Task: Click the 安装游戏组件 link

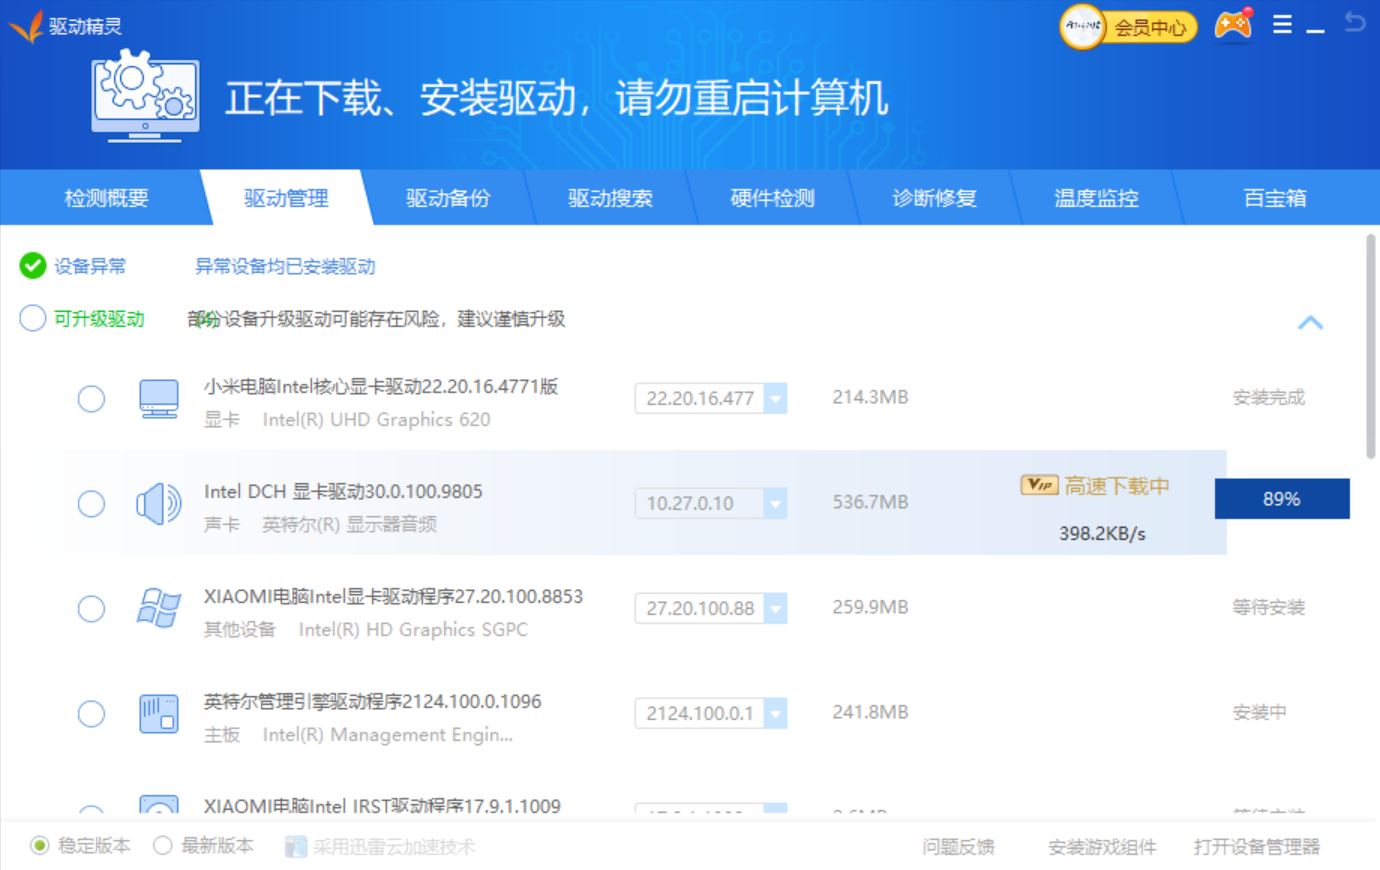Action: tap(1102, 847)
